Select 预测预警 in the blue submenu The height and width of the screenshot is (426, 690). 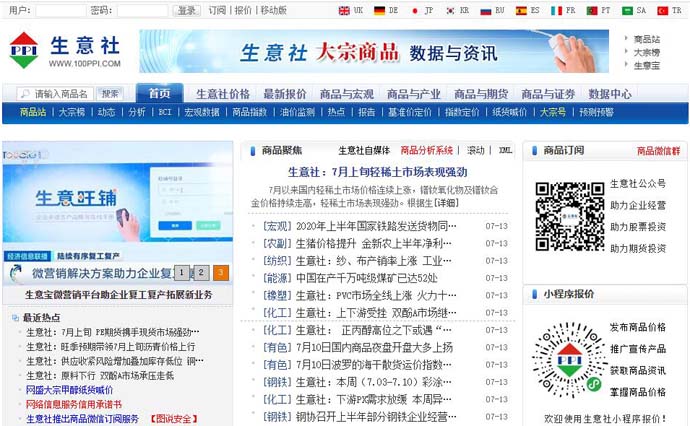tap(596, 112)
